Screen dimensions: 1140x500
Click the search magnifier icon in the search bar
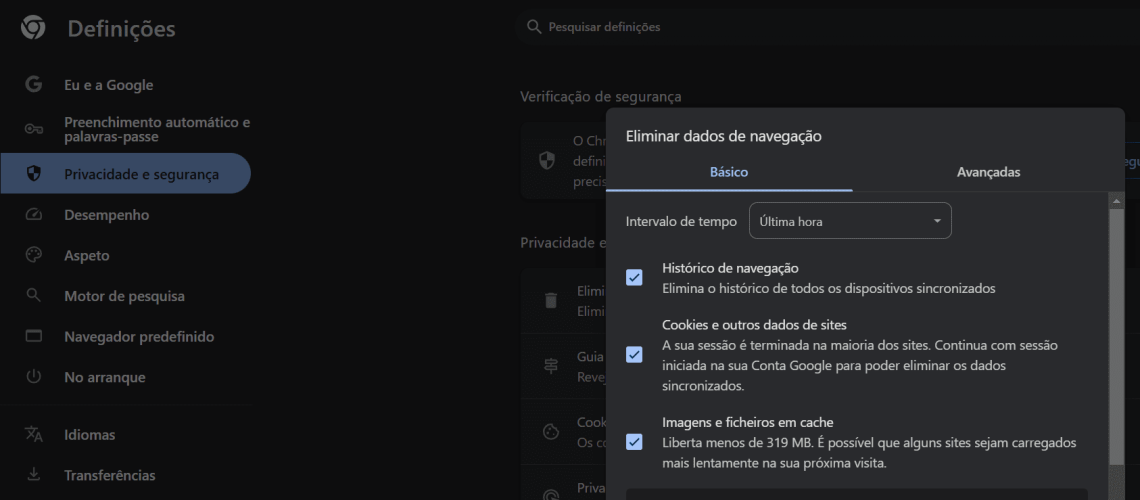pos(534,27)
